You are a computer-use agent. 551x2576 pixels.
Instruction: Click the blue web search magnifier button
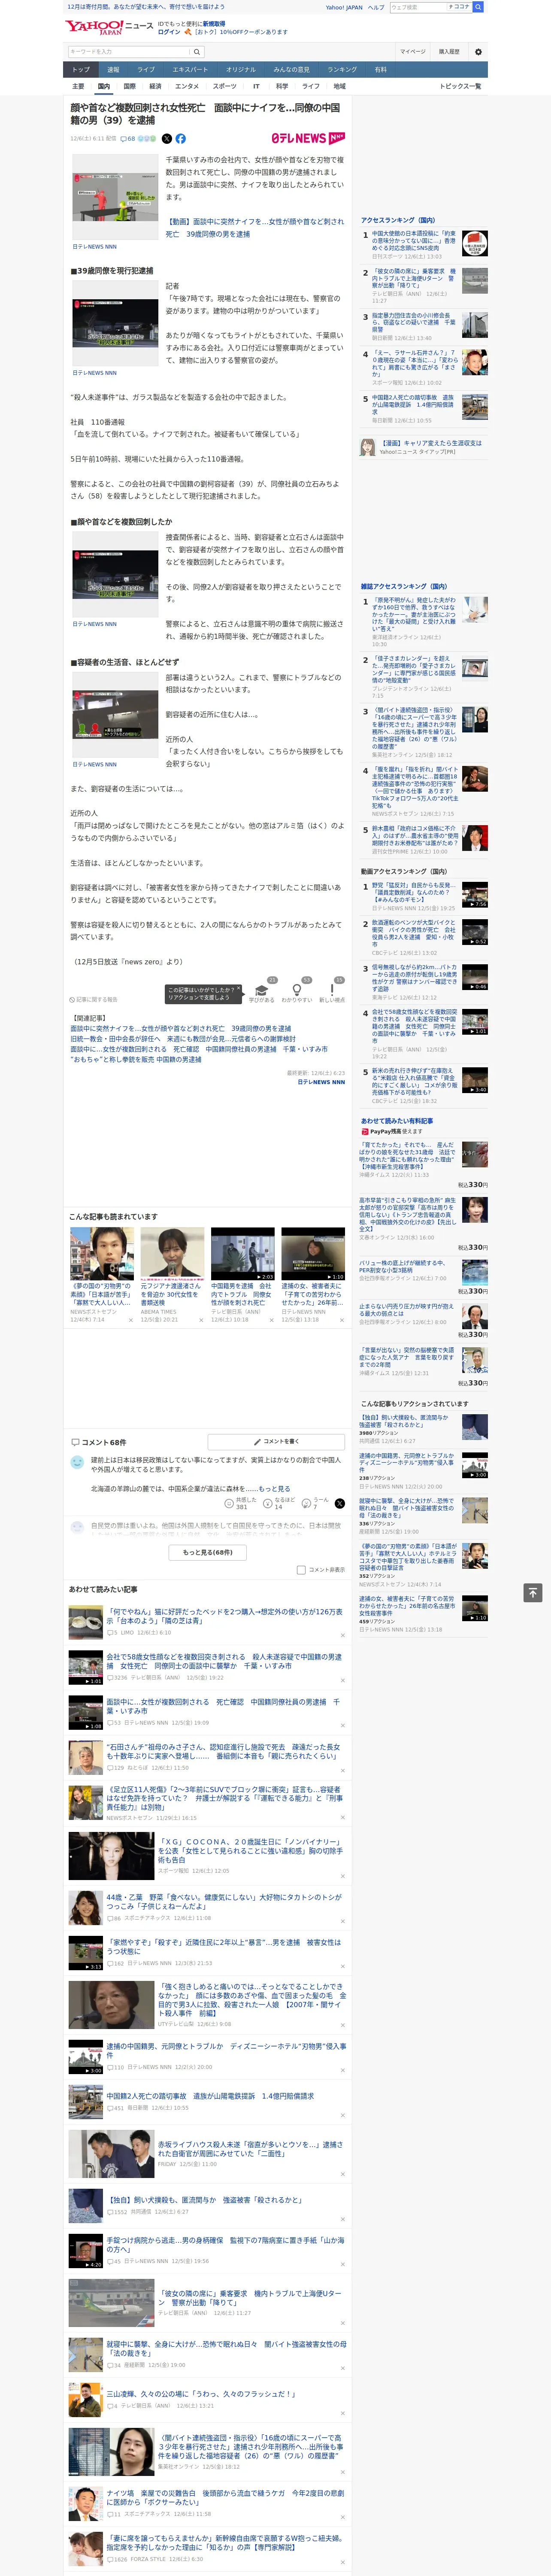point(478,7)
